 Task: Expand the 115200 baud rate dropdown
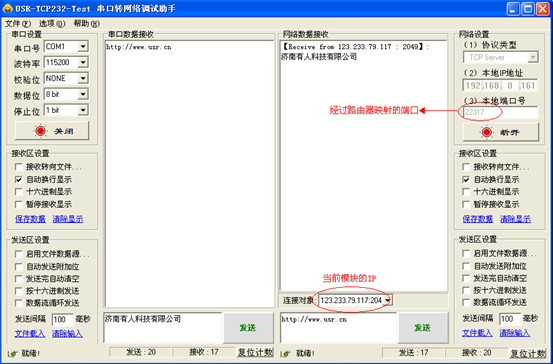click(83, 62)
